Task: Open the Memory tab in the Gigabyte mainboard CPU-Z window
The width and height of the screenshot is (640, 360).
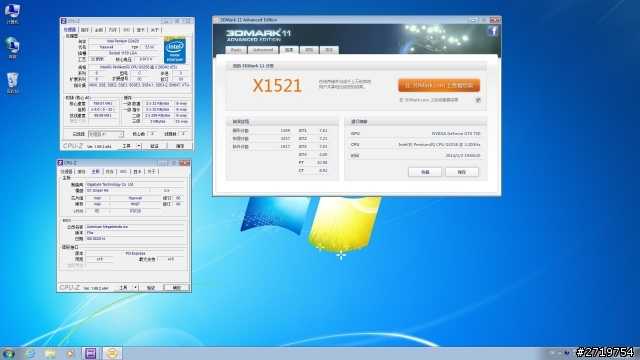Action: click(109, 172)
